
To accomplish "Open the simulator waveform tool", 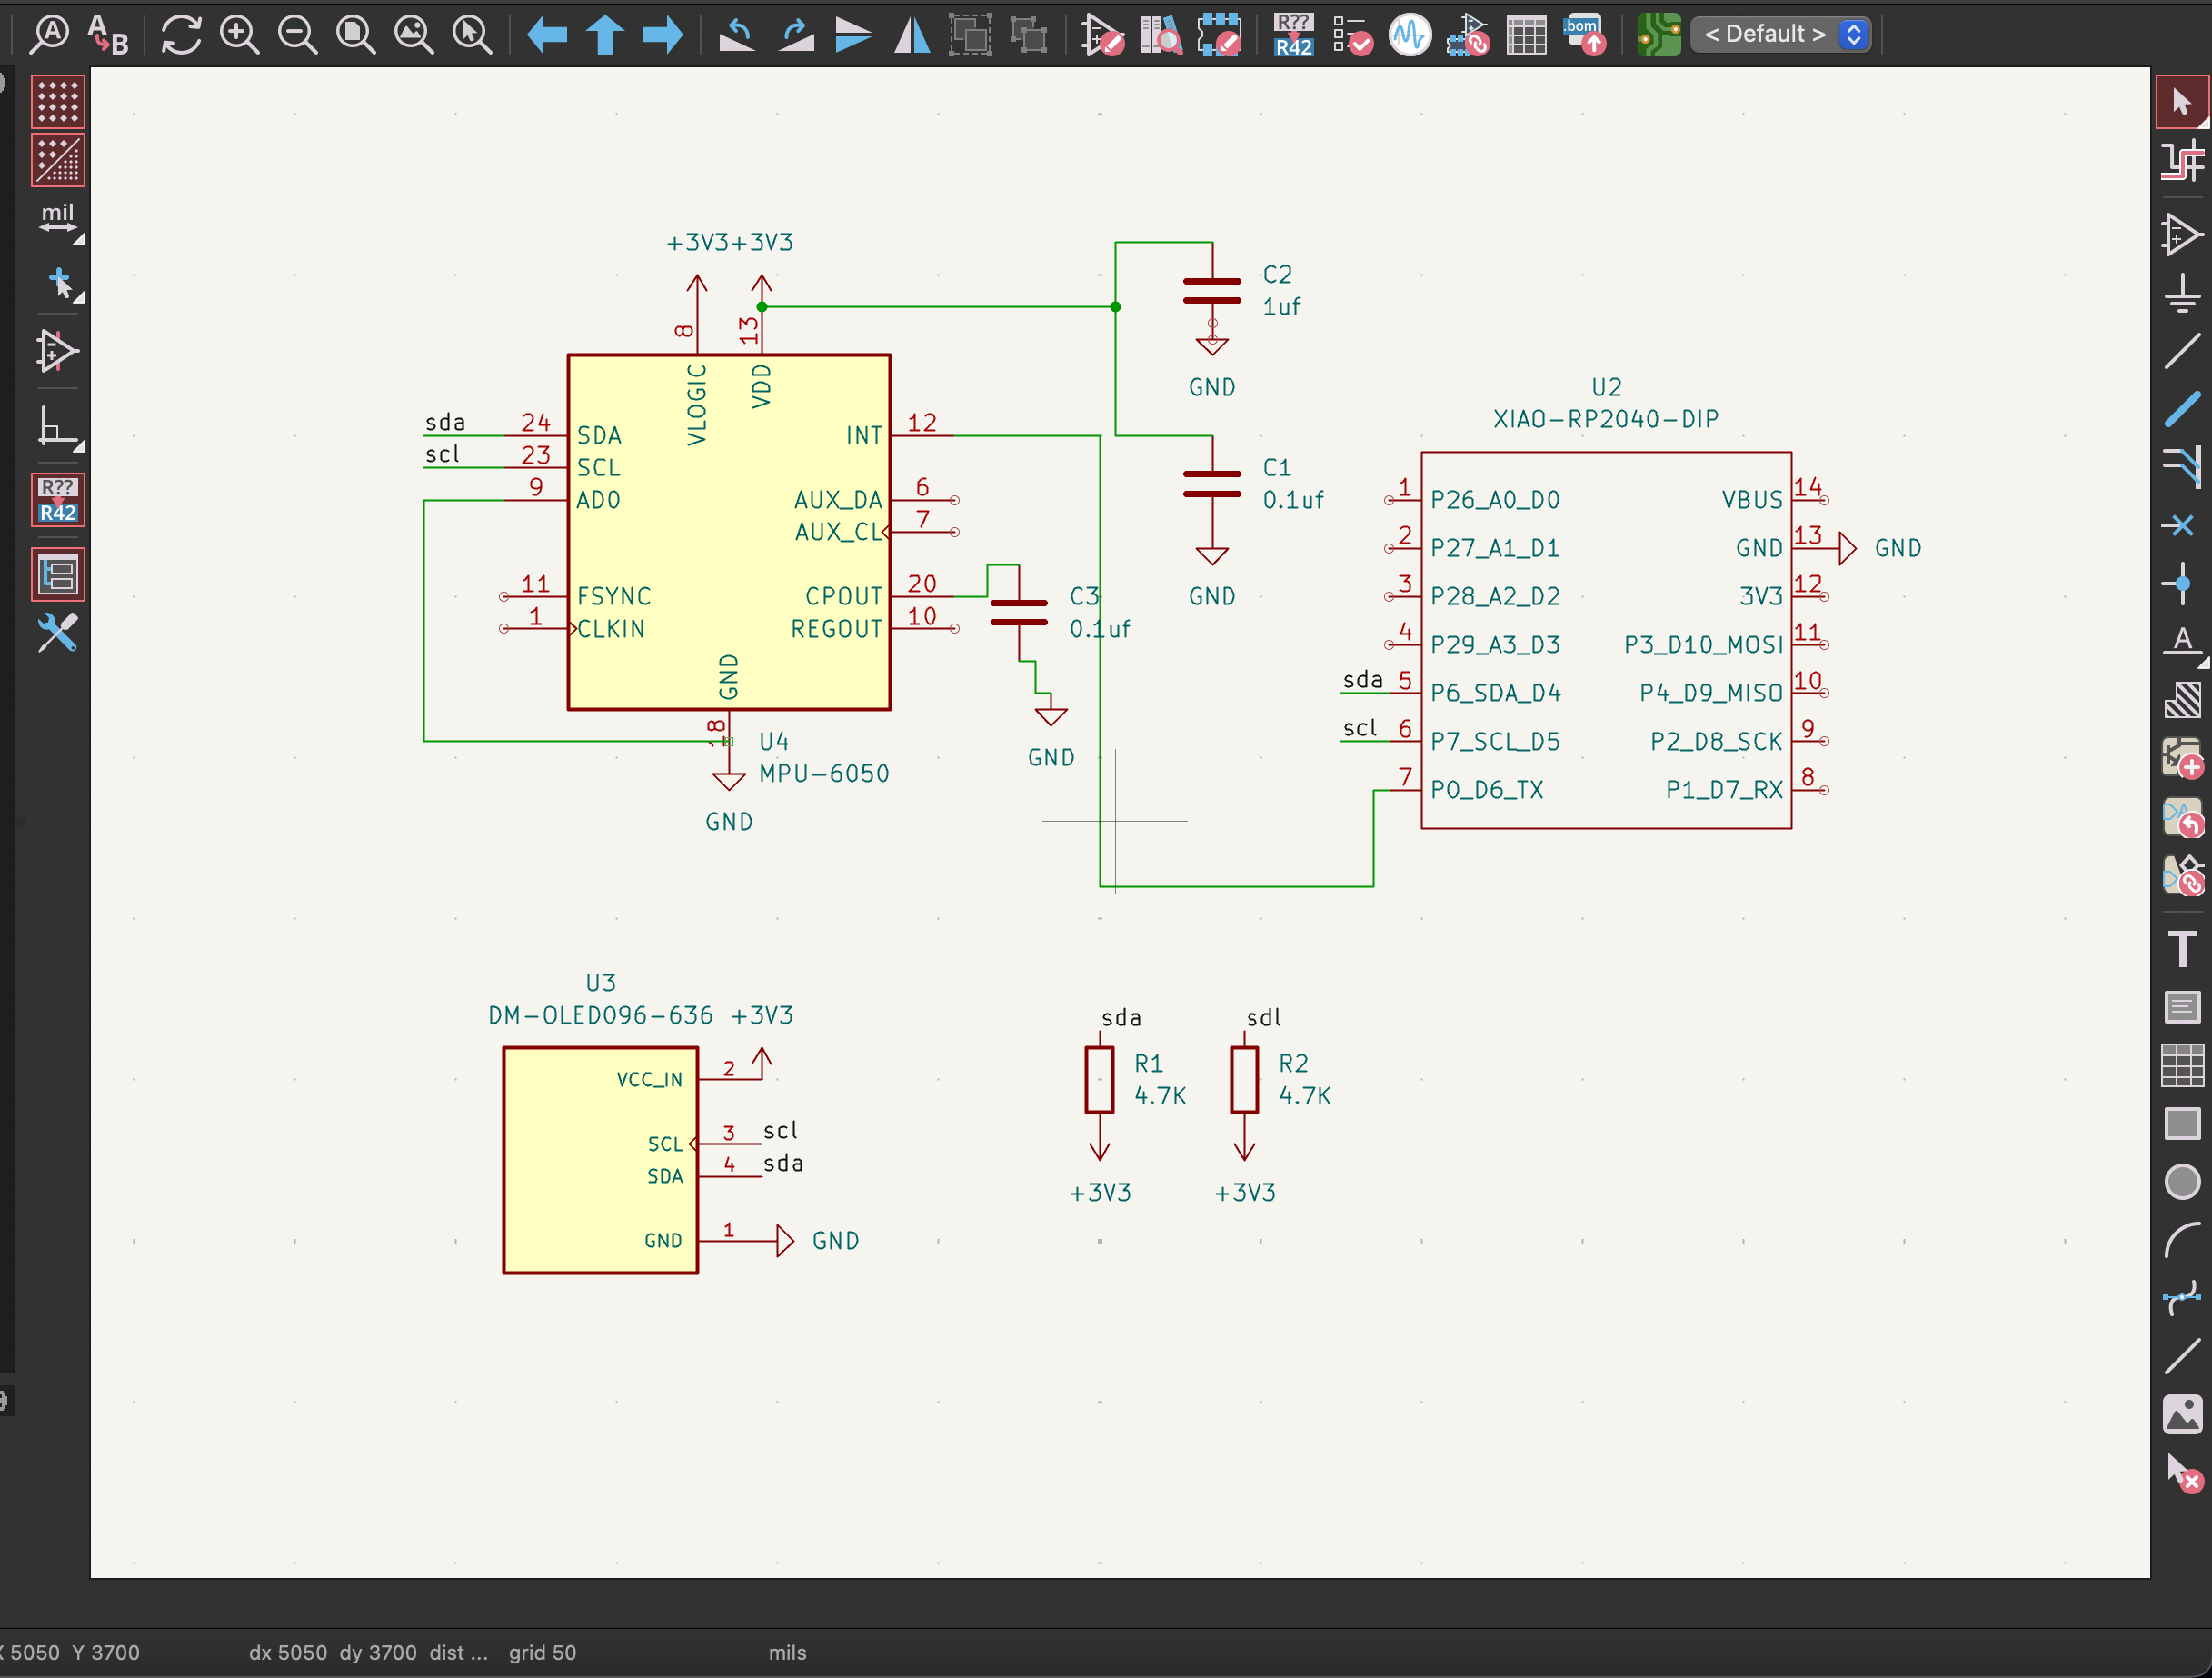I will pos(1409,34).
